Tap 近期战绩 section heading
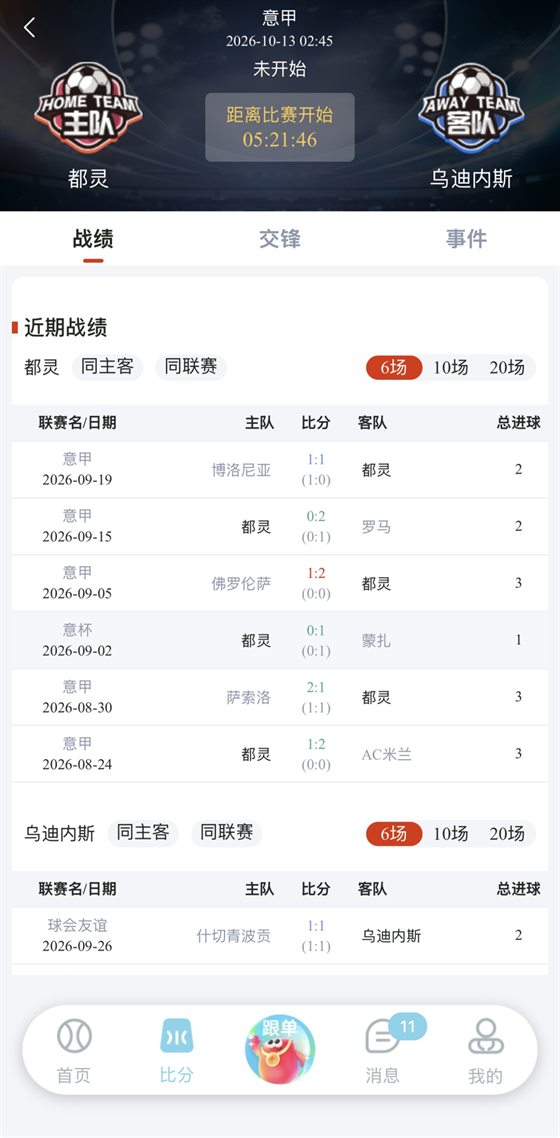The width and height of the screenshot is (560, 1138). (65, 327)
